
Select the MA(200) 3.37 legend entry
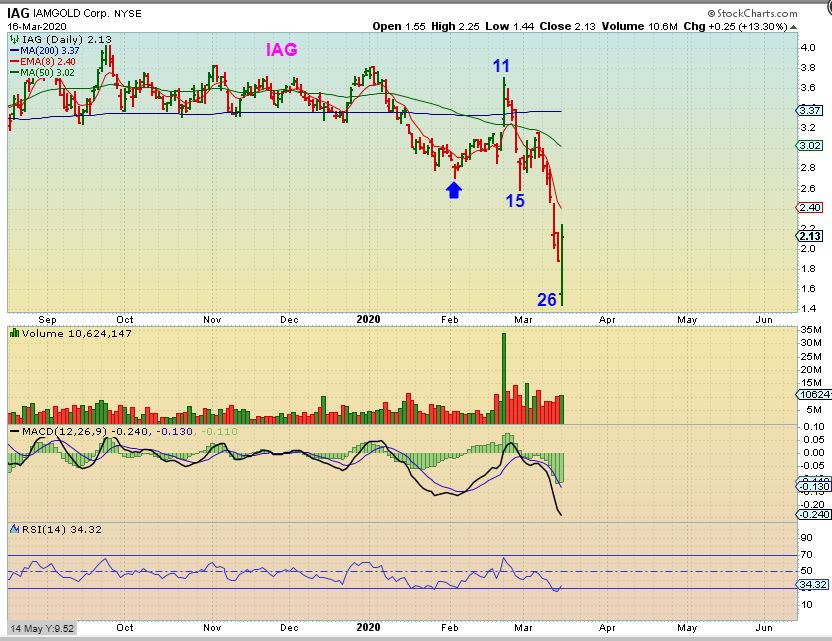(x=45, y=50)
